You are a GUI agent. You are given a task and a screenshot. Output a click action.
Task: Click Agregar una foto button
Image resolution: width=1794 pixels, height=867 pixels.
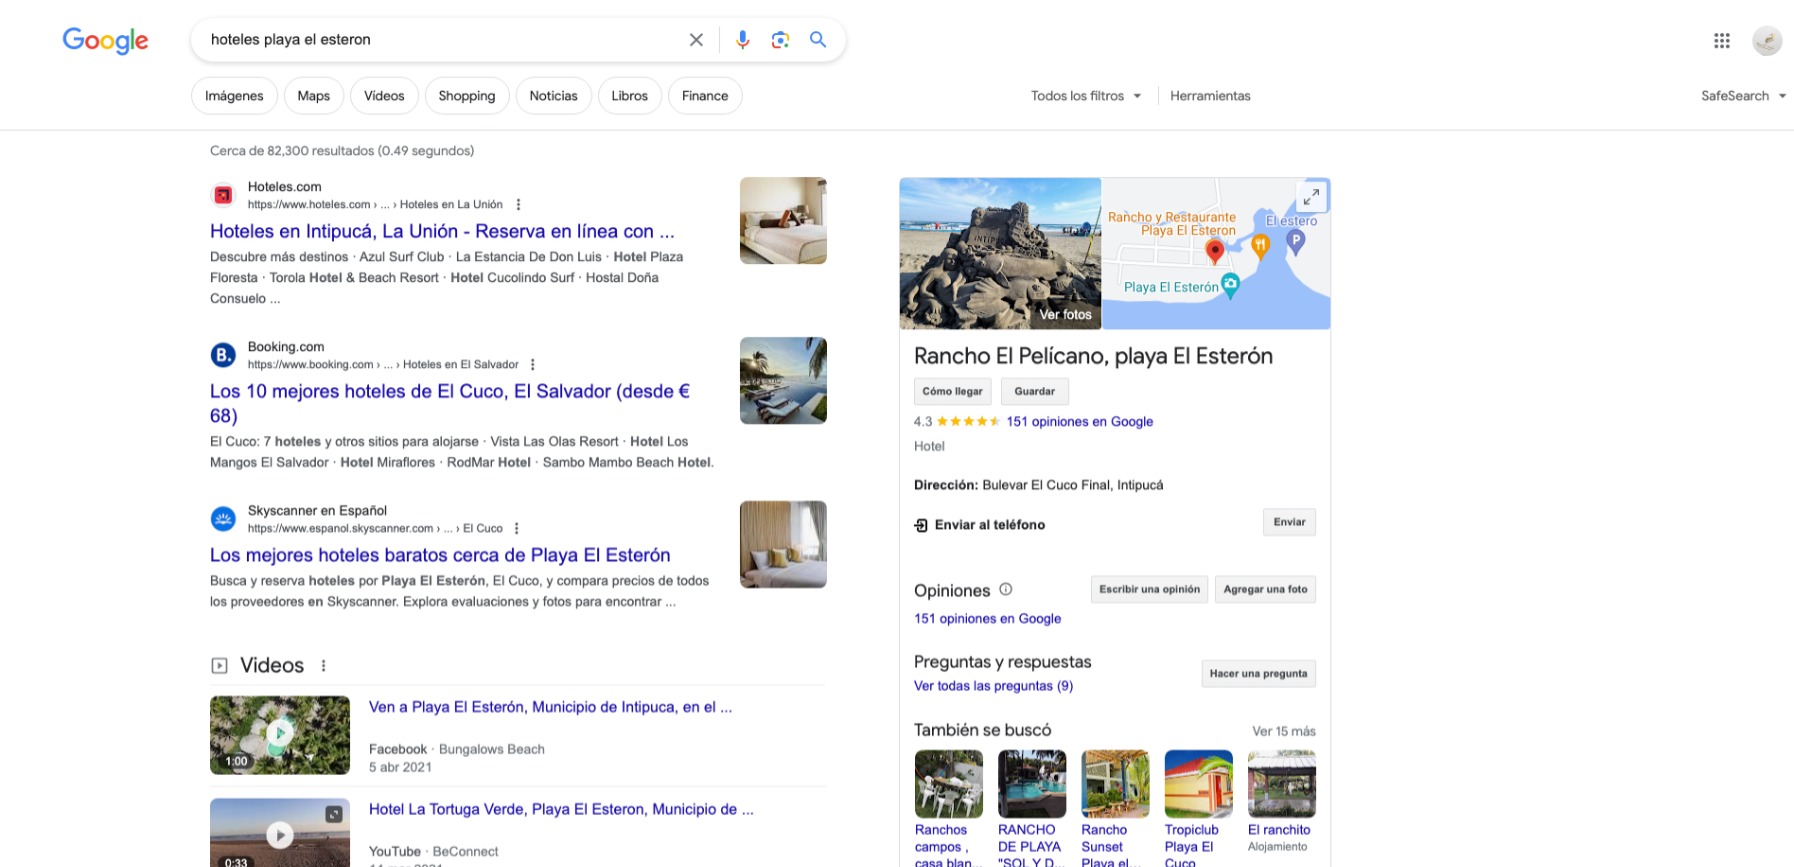coord(1265,590)
